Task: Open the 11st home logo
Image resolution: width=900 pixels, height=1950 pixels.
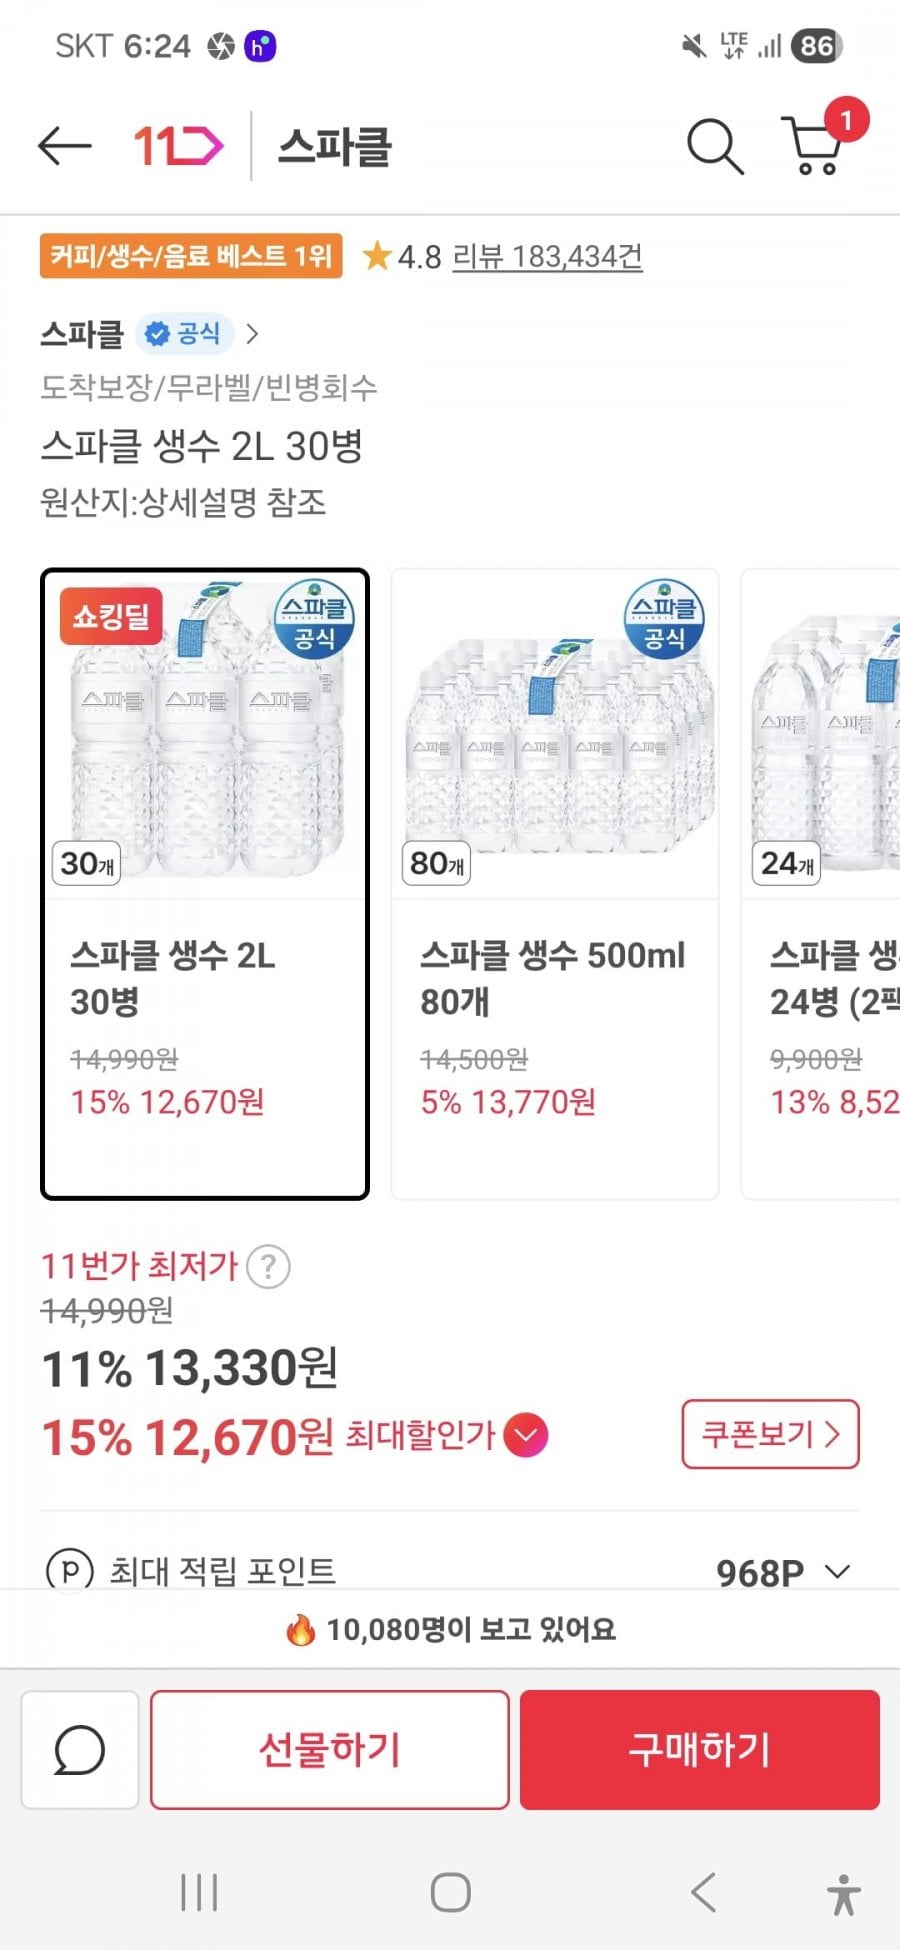Action: (178, 146)
